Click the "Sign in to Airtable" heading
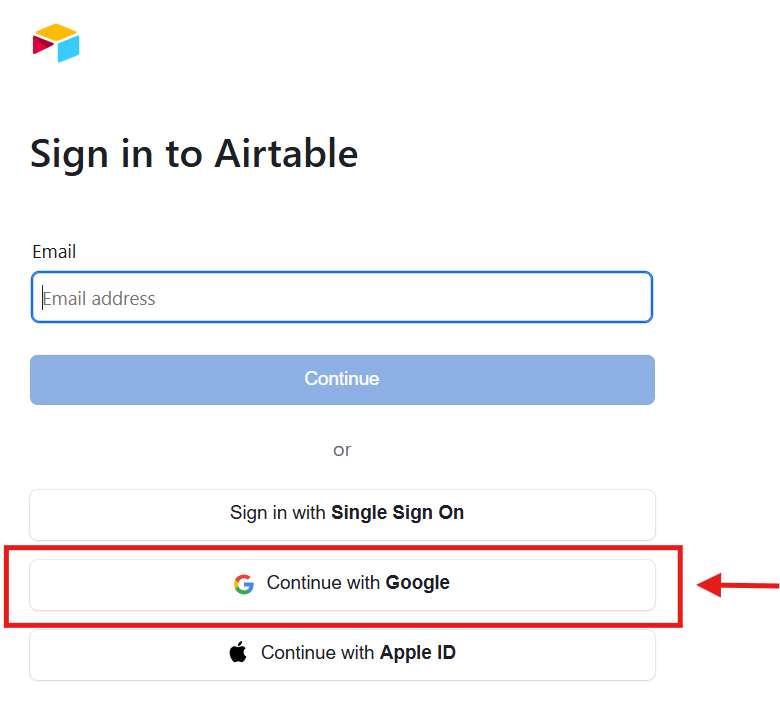This screenshot has width=780, height=711. point(194,154)
